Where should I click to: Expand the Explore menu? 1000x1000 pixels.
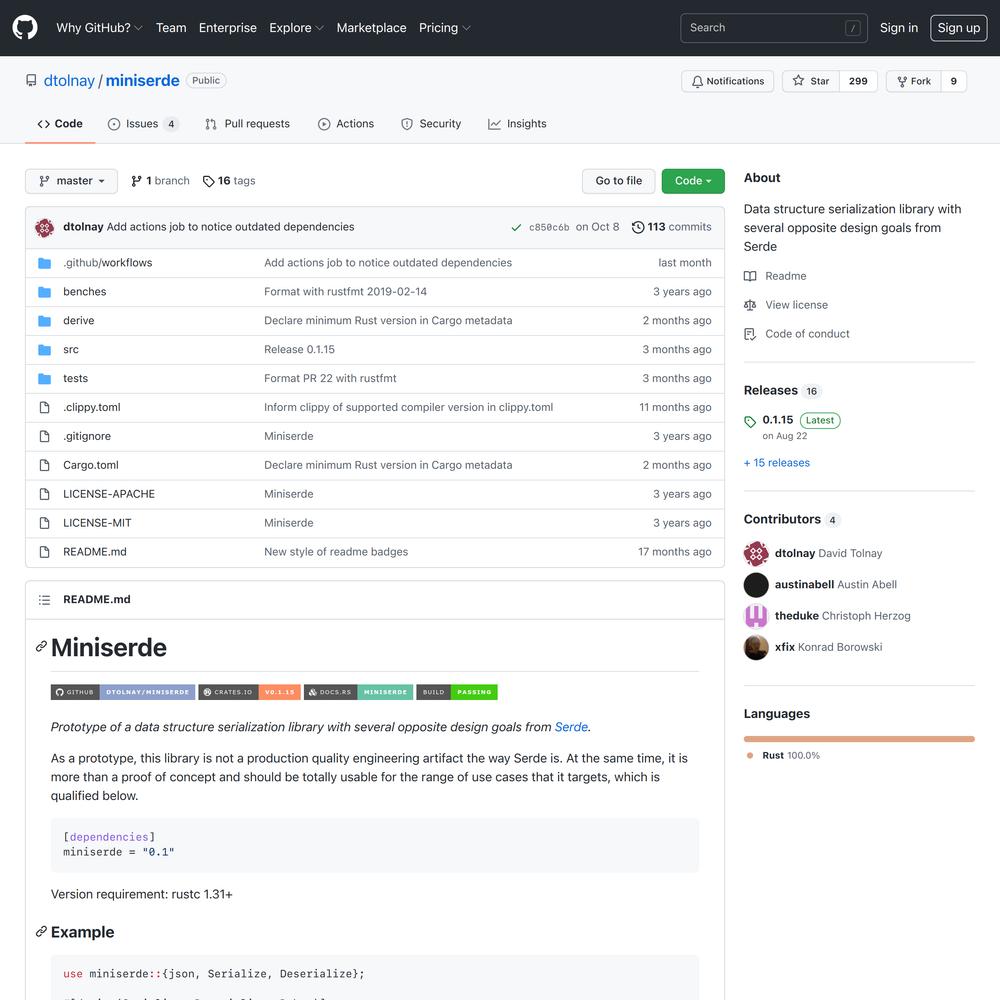click(297, 27)
